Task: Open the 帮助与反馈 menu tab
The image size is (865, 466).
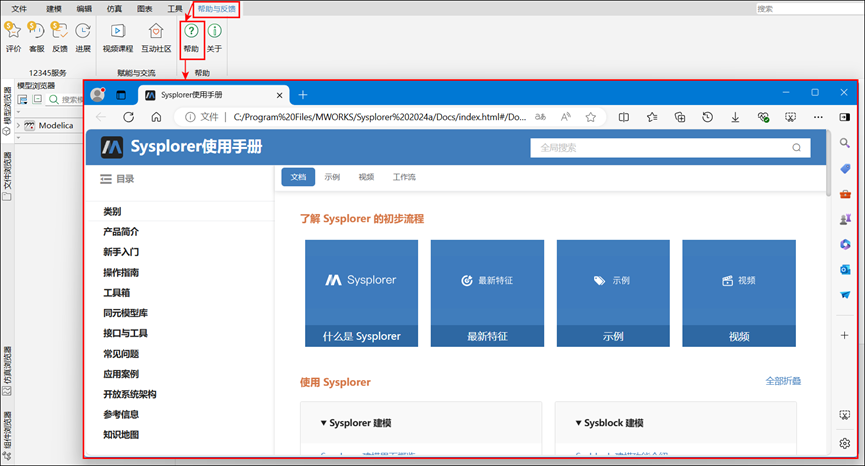Action: [216, 9]
